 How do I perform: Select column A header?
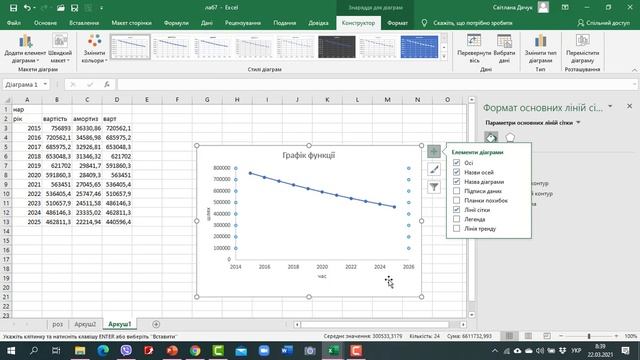tap(27, 100)
